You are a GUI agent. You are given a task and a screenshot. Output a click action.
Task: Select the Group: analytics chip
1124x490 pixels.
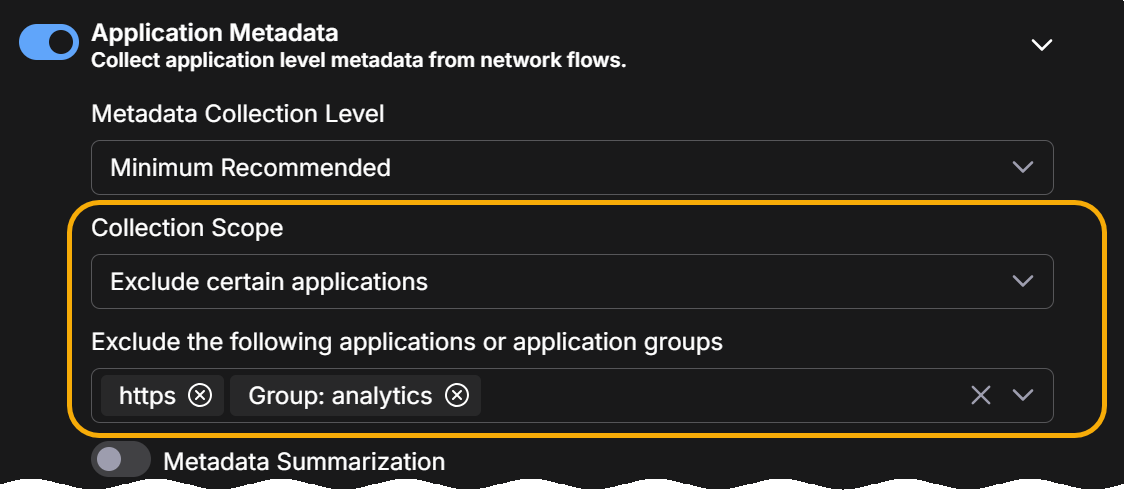[340, 396]
